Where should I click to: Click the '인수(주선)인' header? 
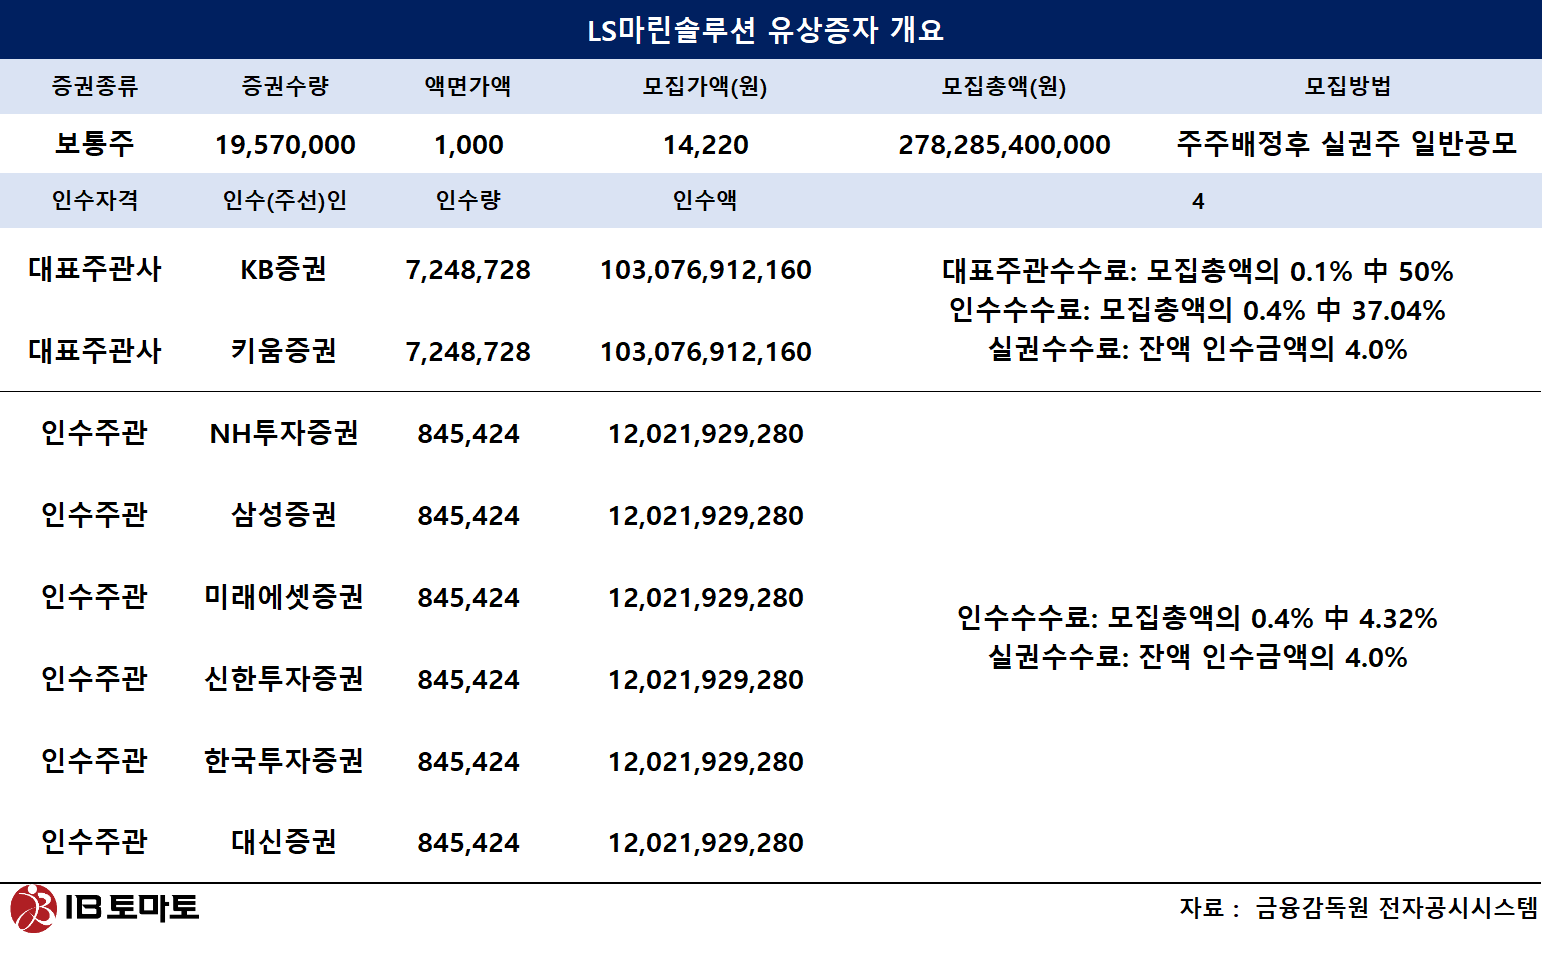285,201
